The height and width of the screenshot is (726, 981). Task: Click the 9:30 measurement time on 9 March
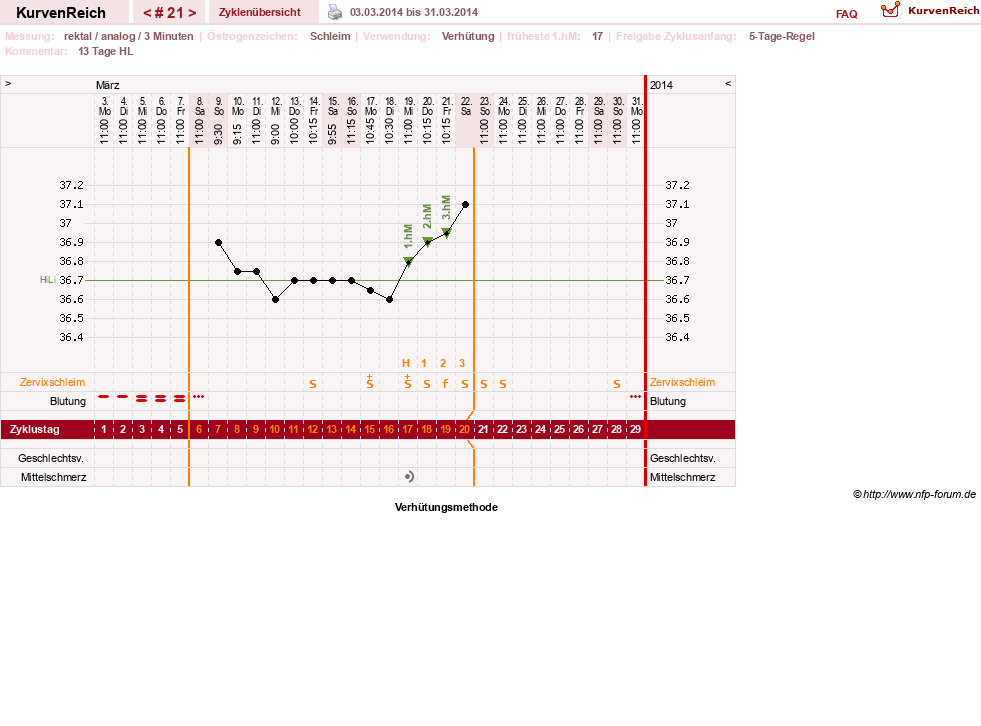pyautogui.click(x=218, y=133)
